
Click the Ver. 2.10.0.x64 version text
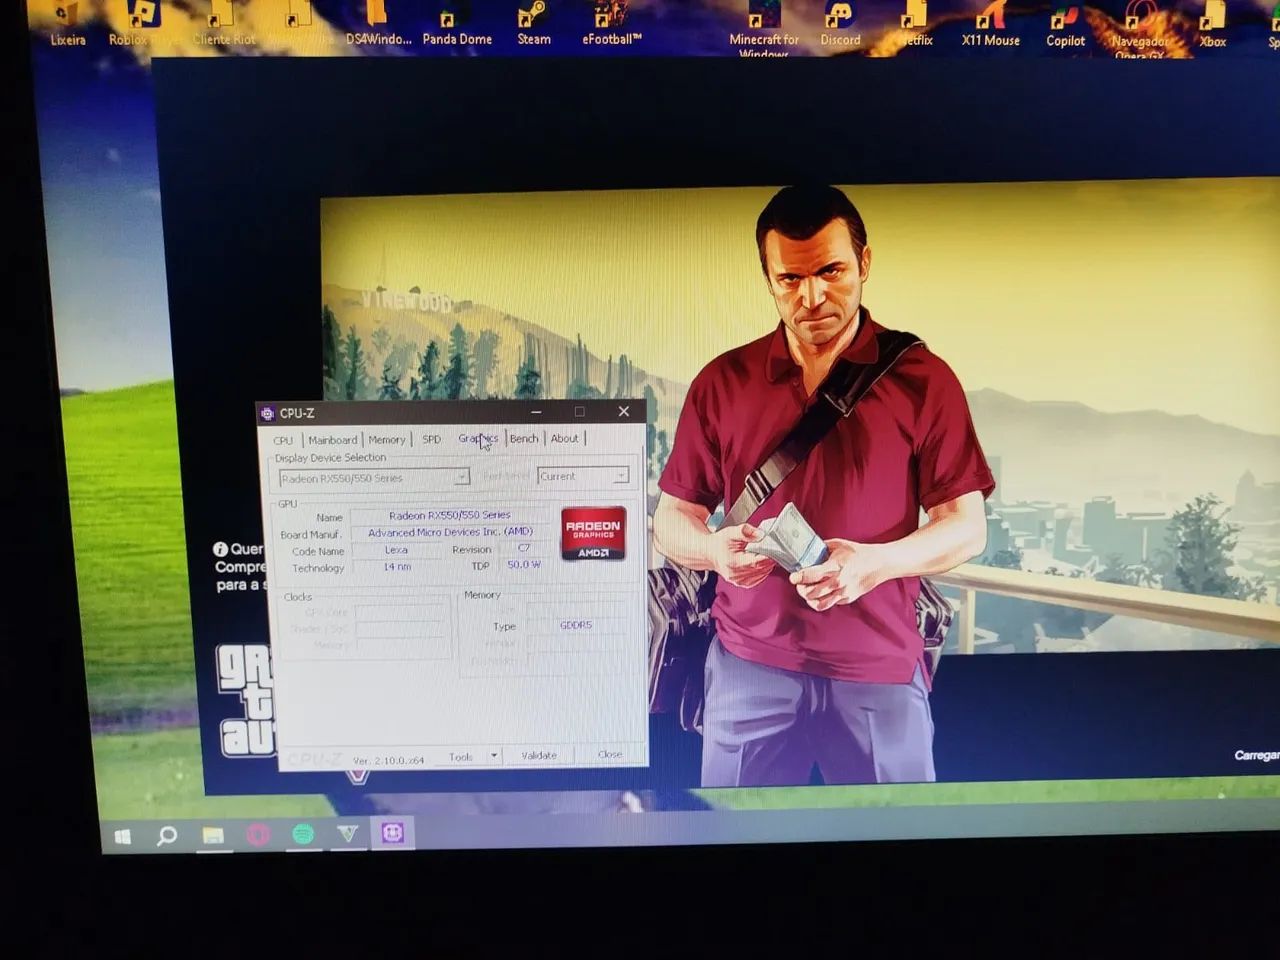(388, 760)
